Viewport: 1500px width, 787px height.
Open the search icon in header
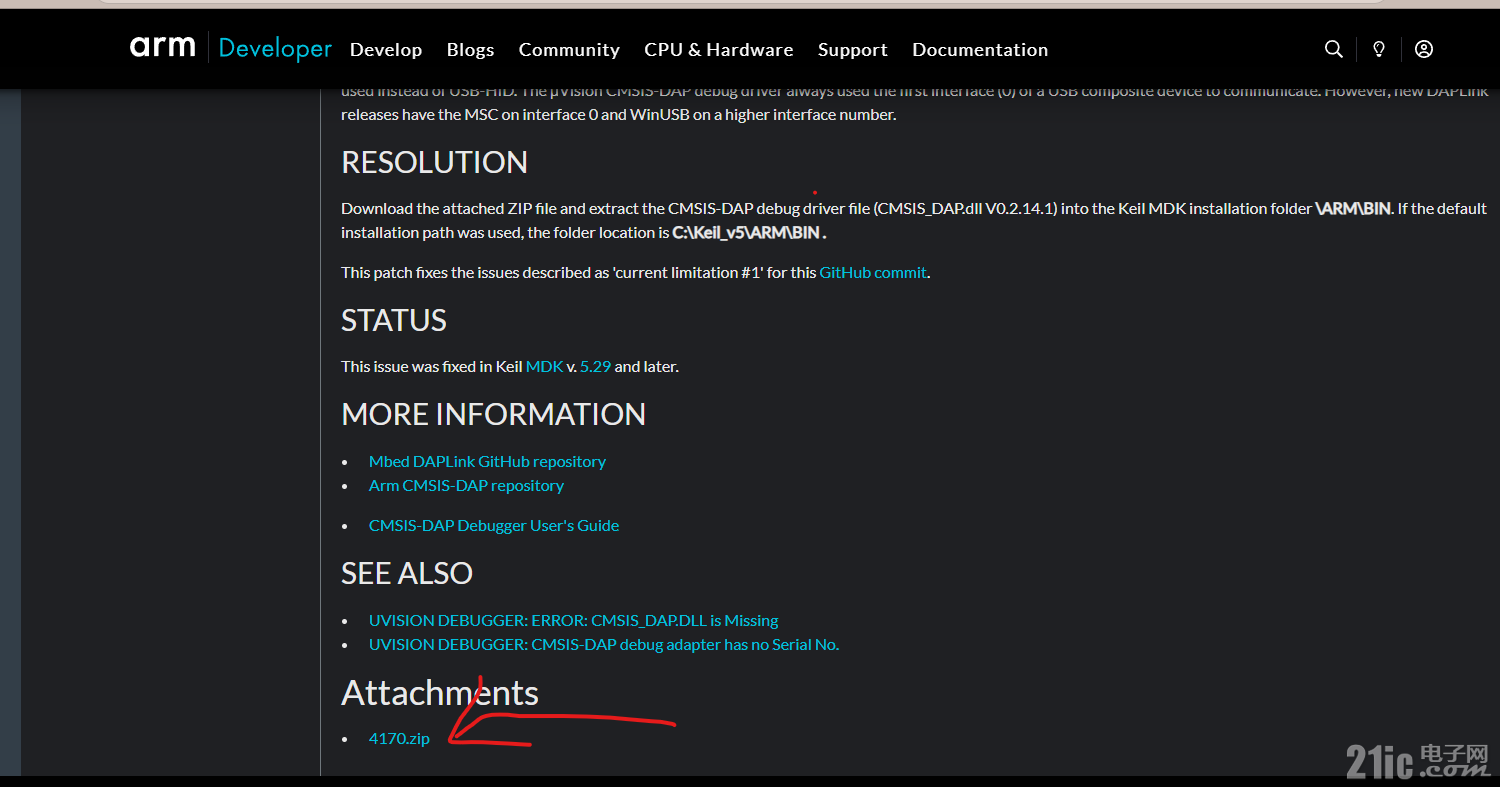pos(1333,49)
